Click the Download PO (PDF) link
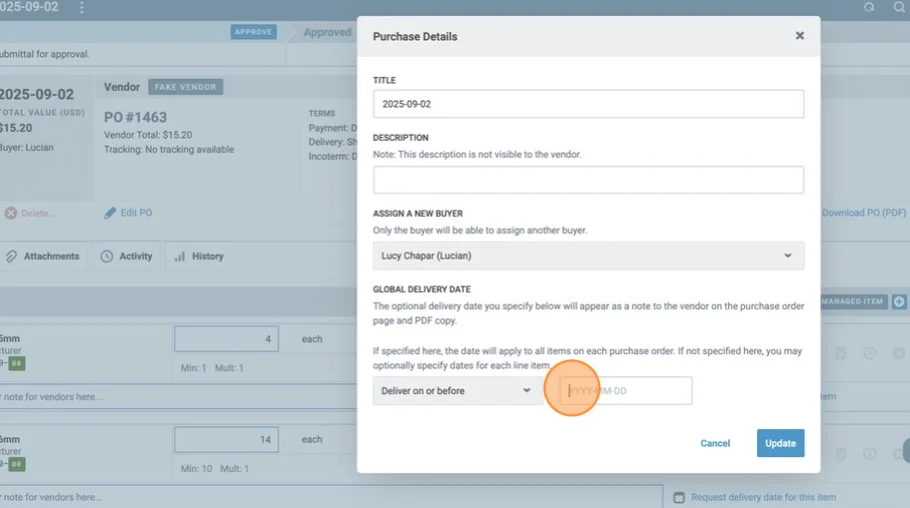 pos(863,213)
